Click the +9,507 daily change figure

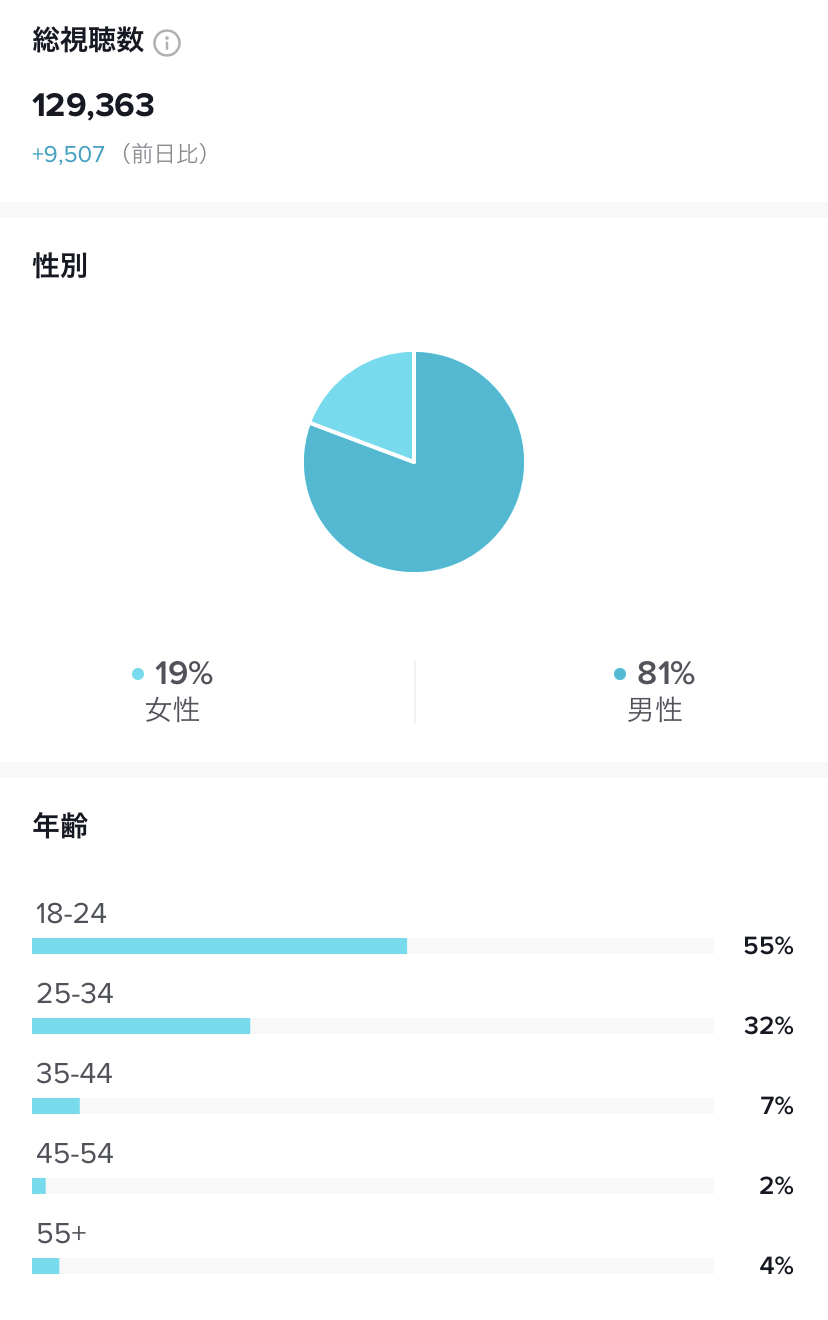[x=68, y=155]
